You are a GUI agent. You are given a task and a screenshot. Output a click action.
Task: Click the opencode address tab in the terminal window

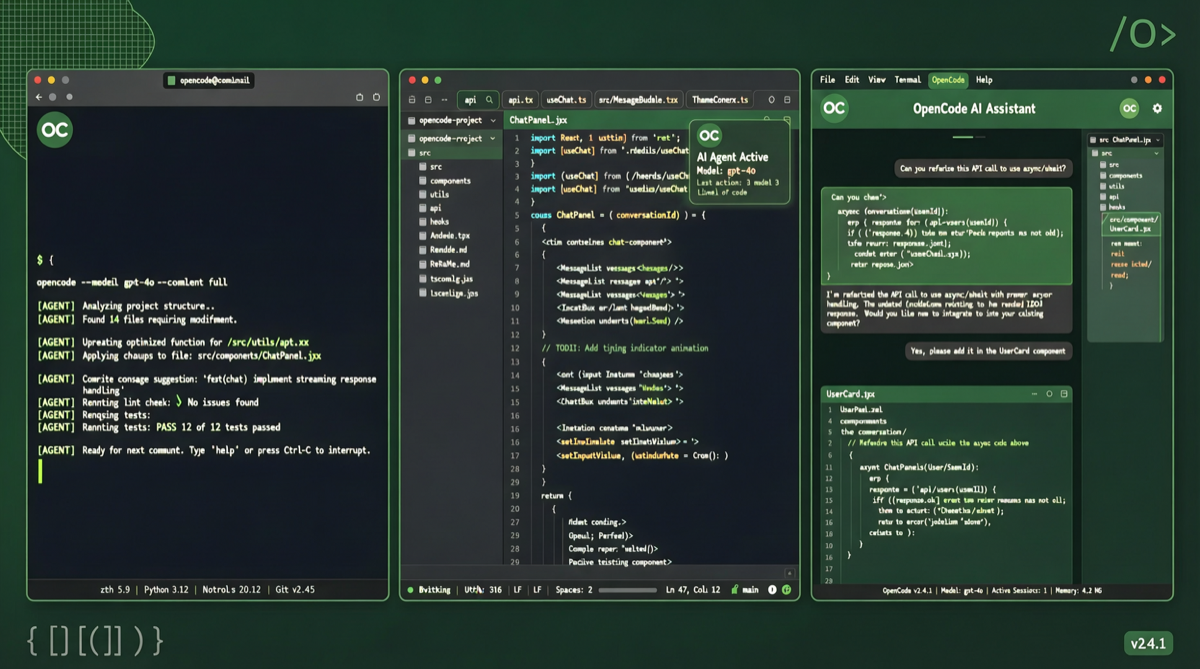tap(207, 80)
